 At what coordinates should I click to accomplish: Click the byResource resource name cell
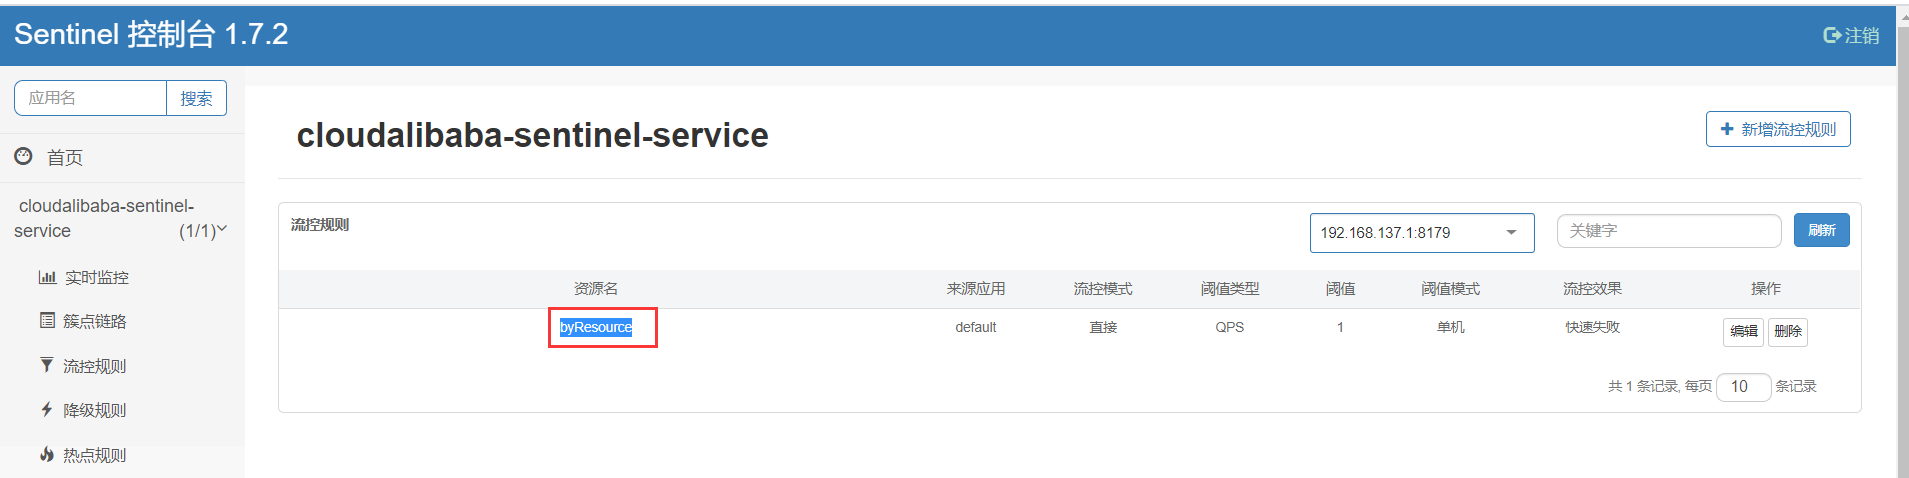(x=596, y=327)
